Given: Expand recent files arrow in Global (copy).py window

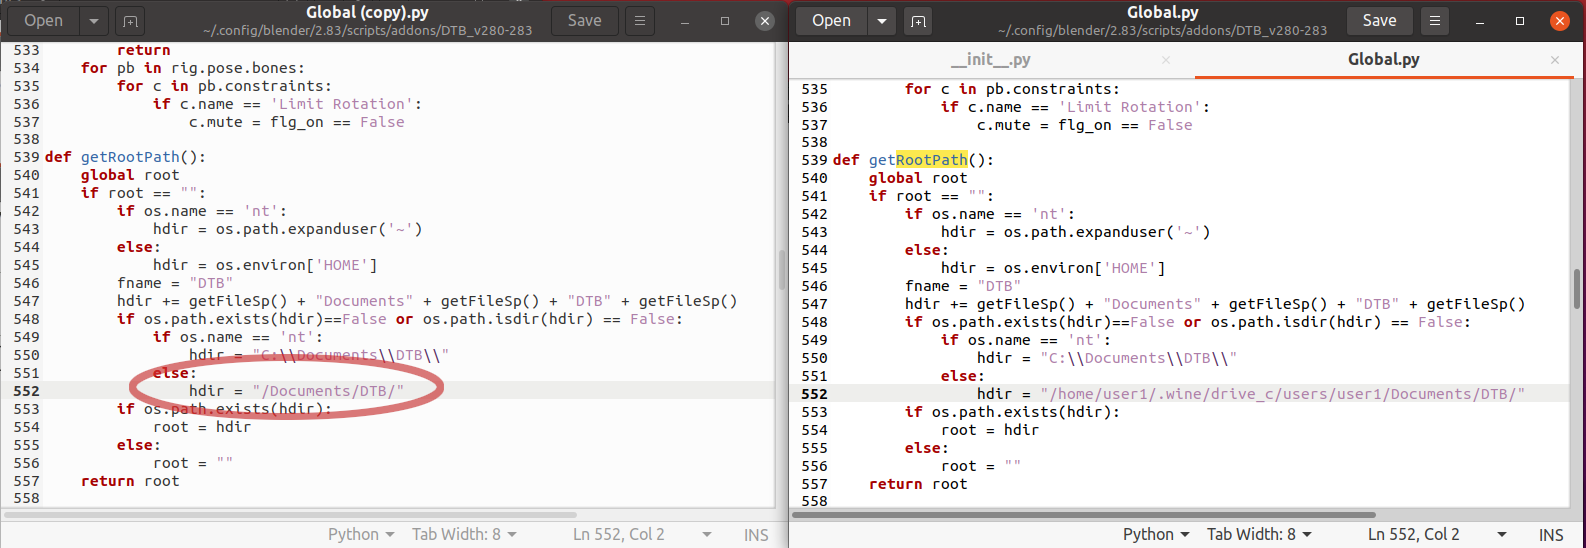Looking at the screenshot, I should pyautogui.click(x=93, y=20).
